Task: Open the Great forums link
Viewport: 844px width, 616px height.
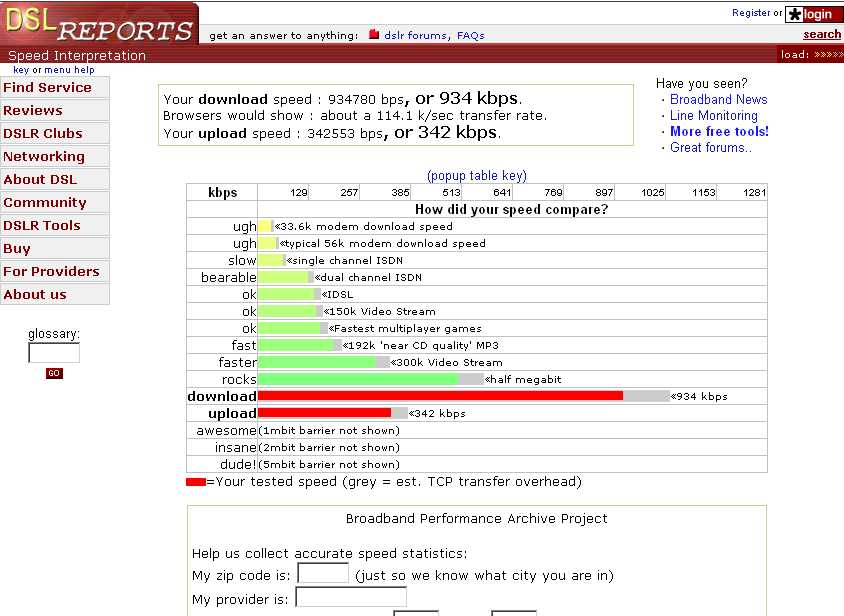Action: pos(711,148)
